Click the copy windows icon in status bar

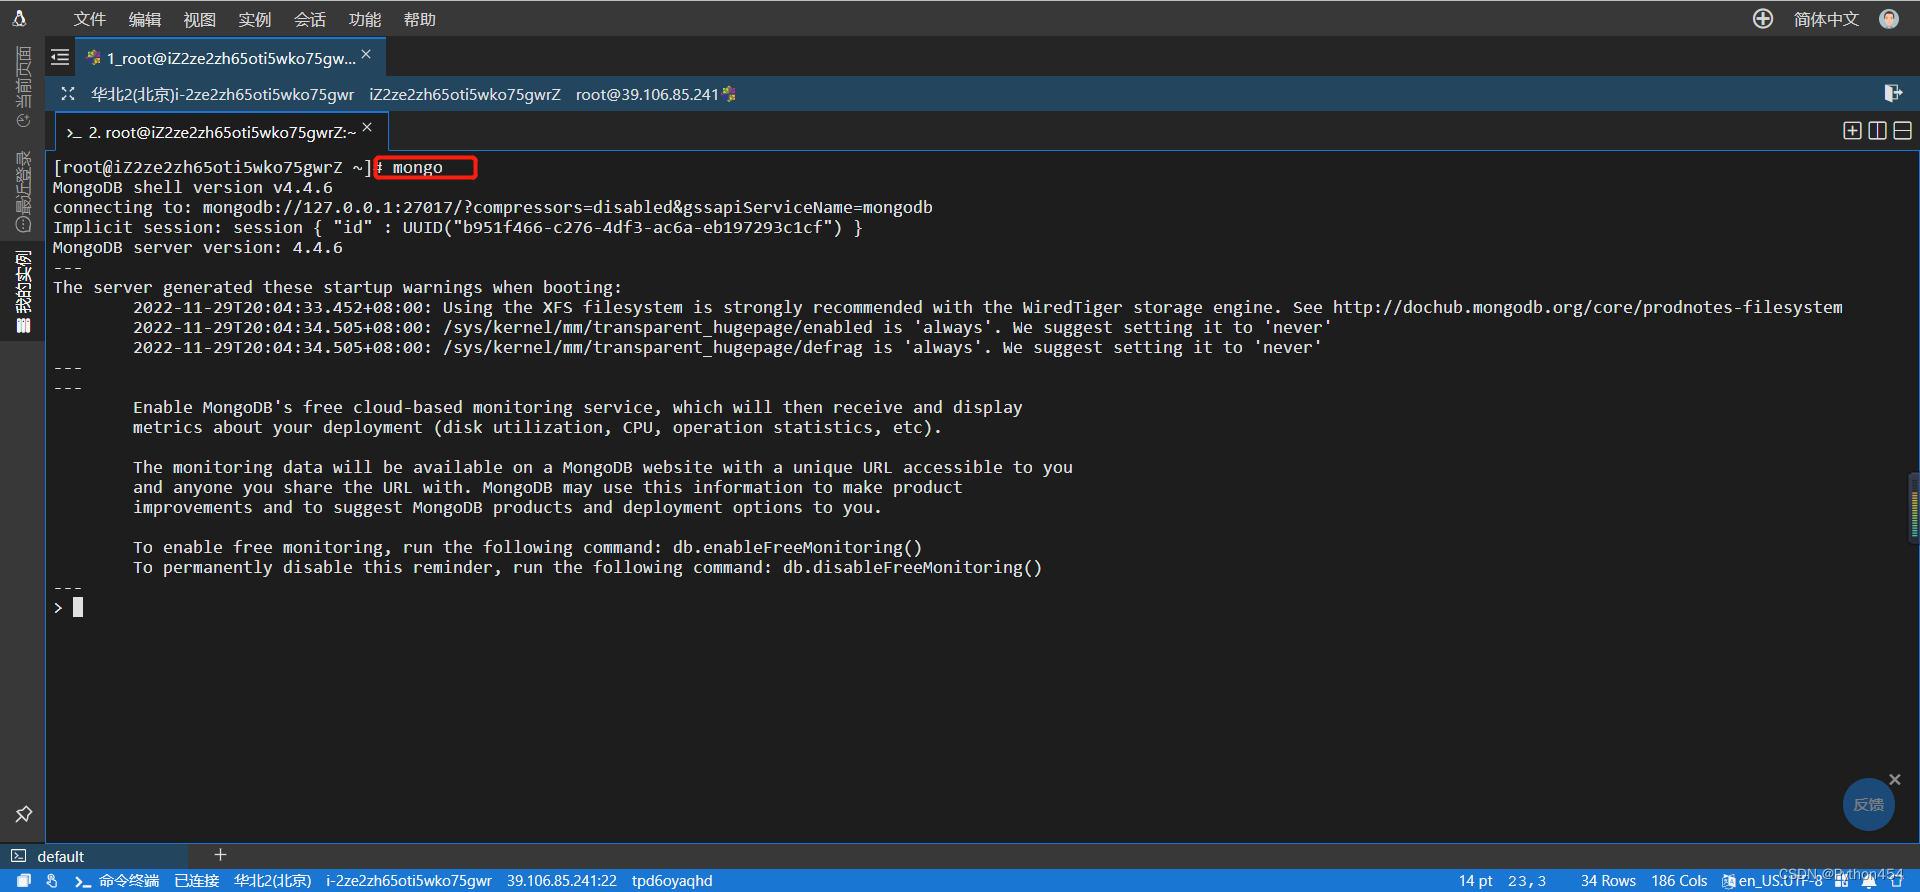(24, 880)
